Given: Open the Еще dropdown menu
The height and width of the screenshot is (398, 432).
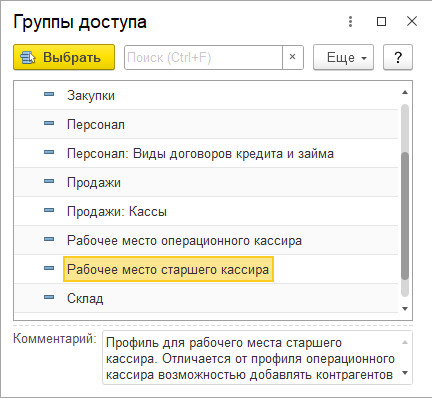Looking at the screenshot, I should 343,57.
